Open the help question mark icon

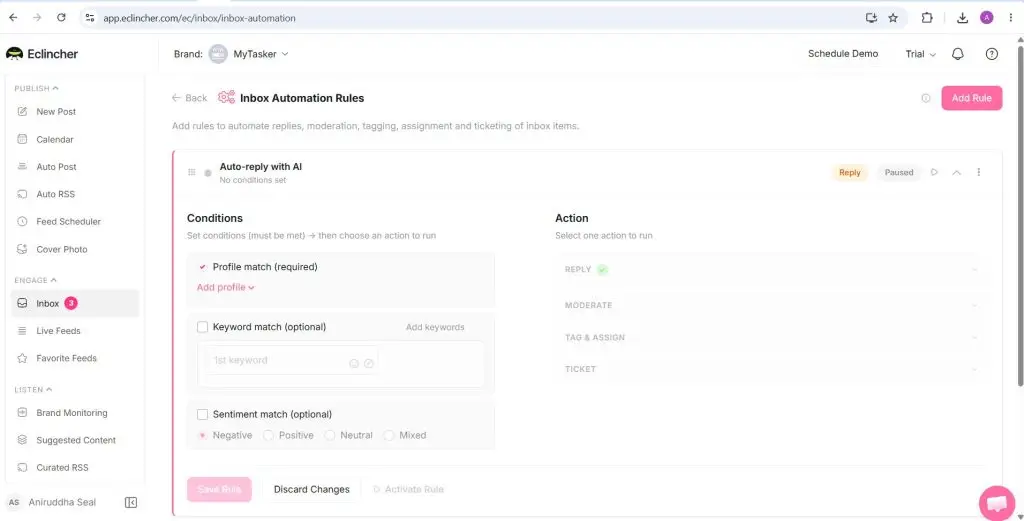991,54
